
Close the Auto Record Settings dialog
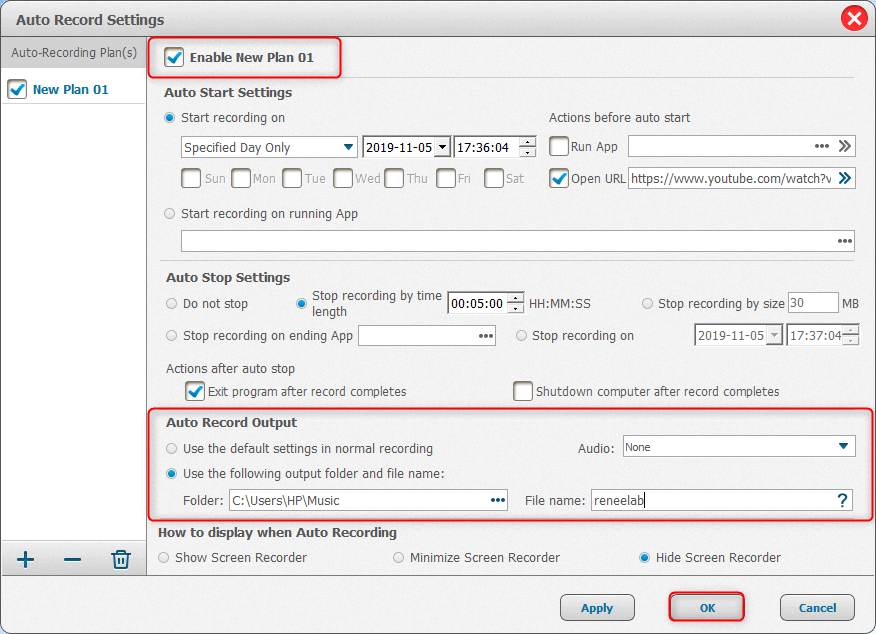(x=854, y=19)
